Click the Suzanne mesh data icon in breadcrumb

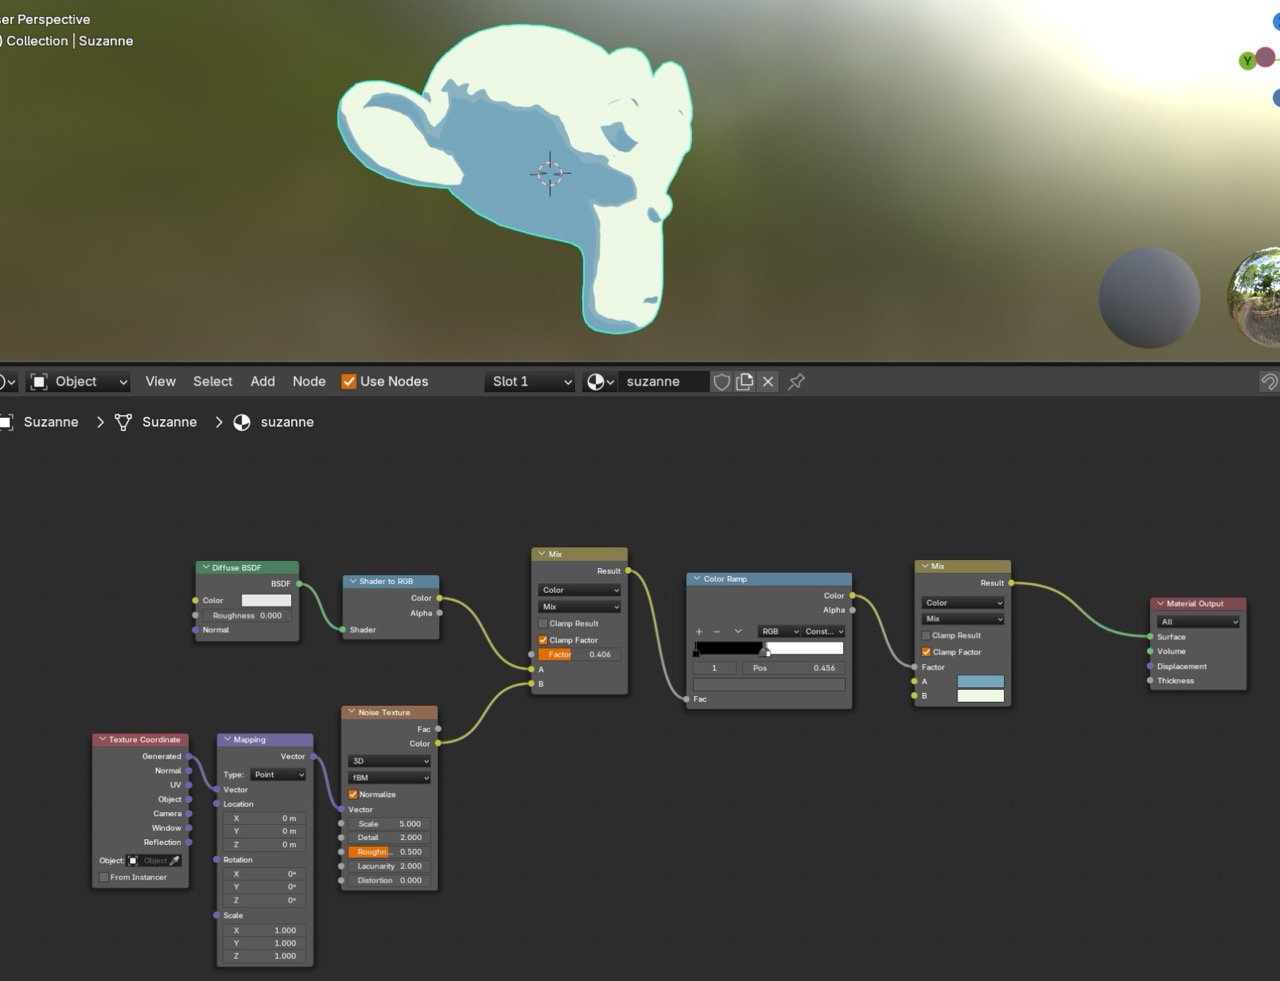123,422
